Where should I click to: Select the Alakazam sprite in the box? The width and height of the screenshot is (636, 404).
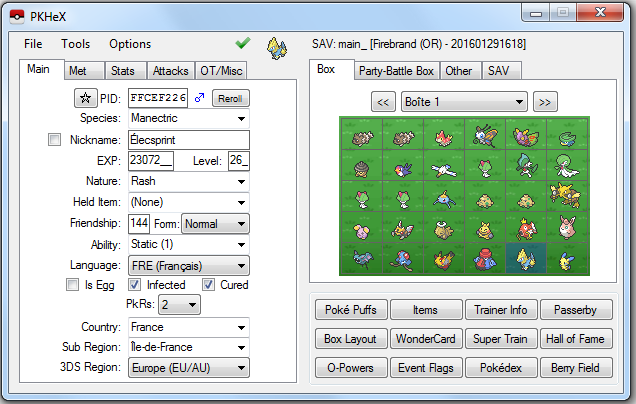pyautogui.click(x=566, y=196)
